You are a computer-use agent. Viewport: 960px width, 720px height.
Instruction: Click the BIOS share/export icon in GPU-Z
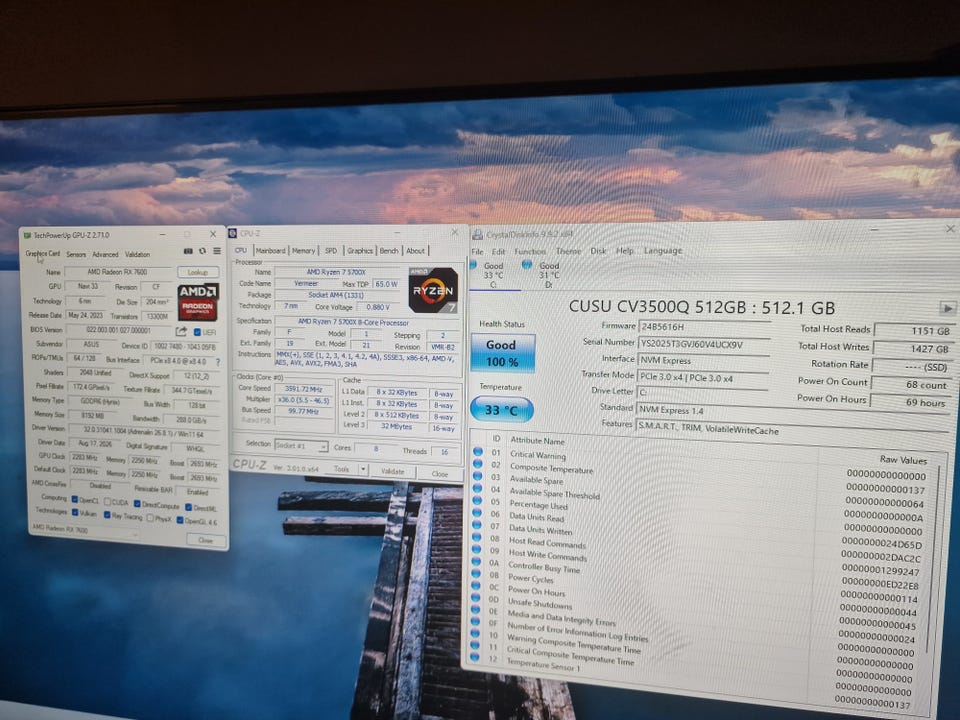pyautogui.click(x=181, y=331)
